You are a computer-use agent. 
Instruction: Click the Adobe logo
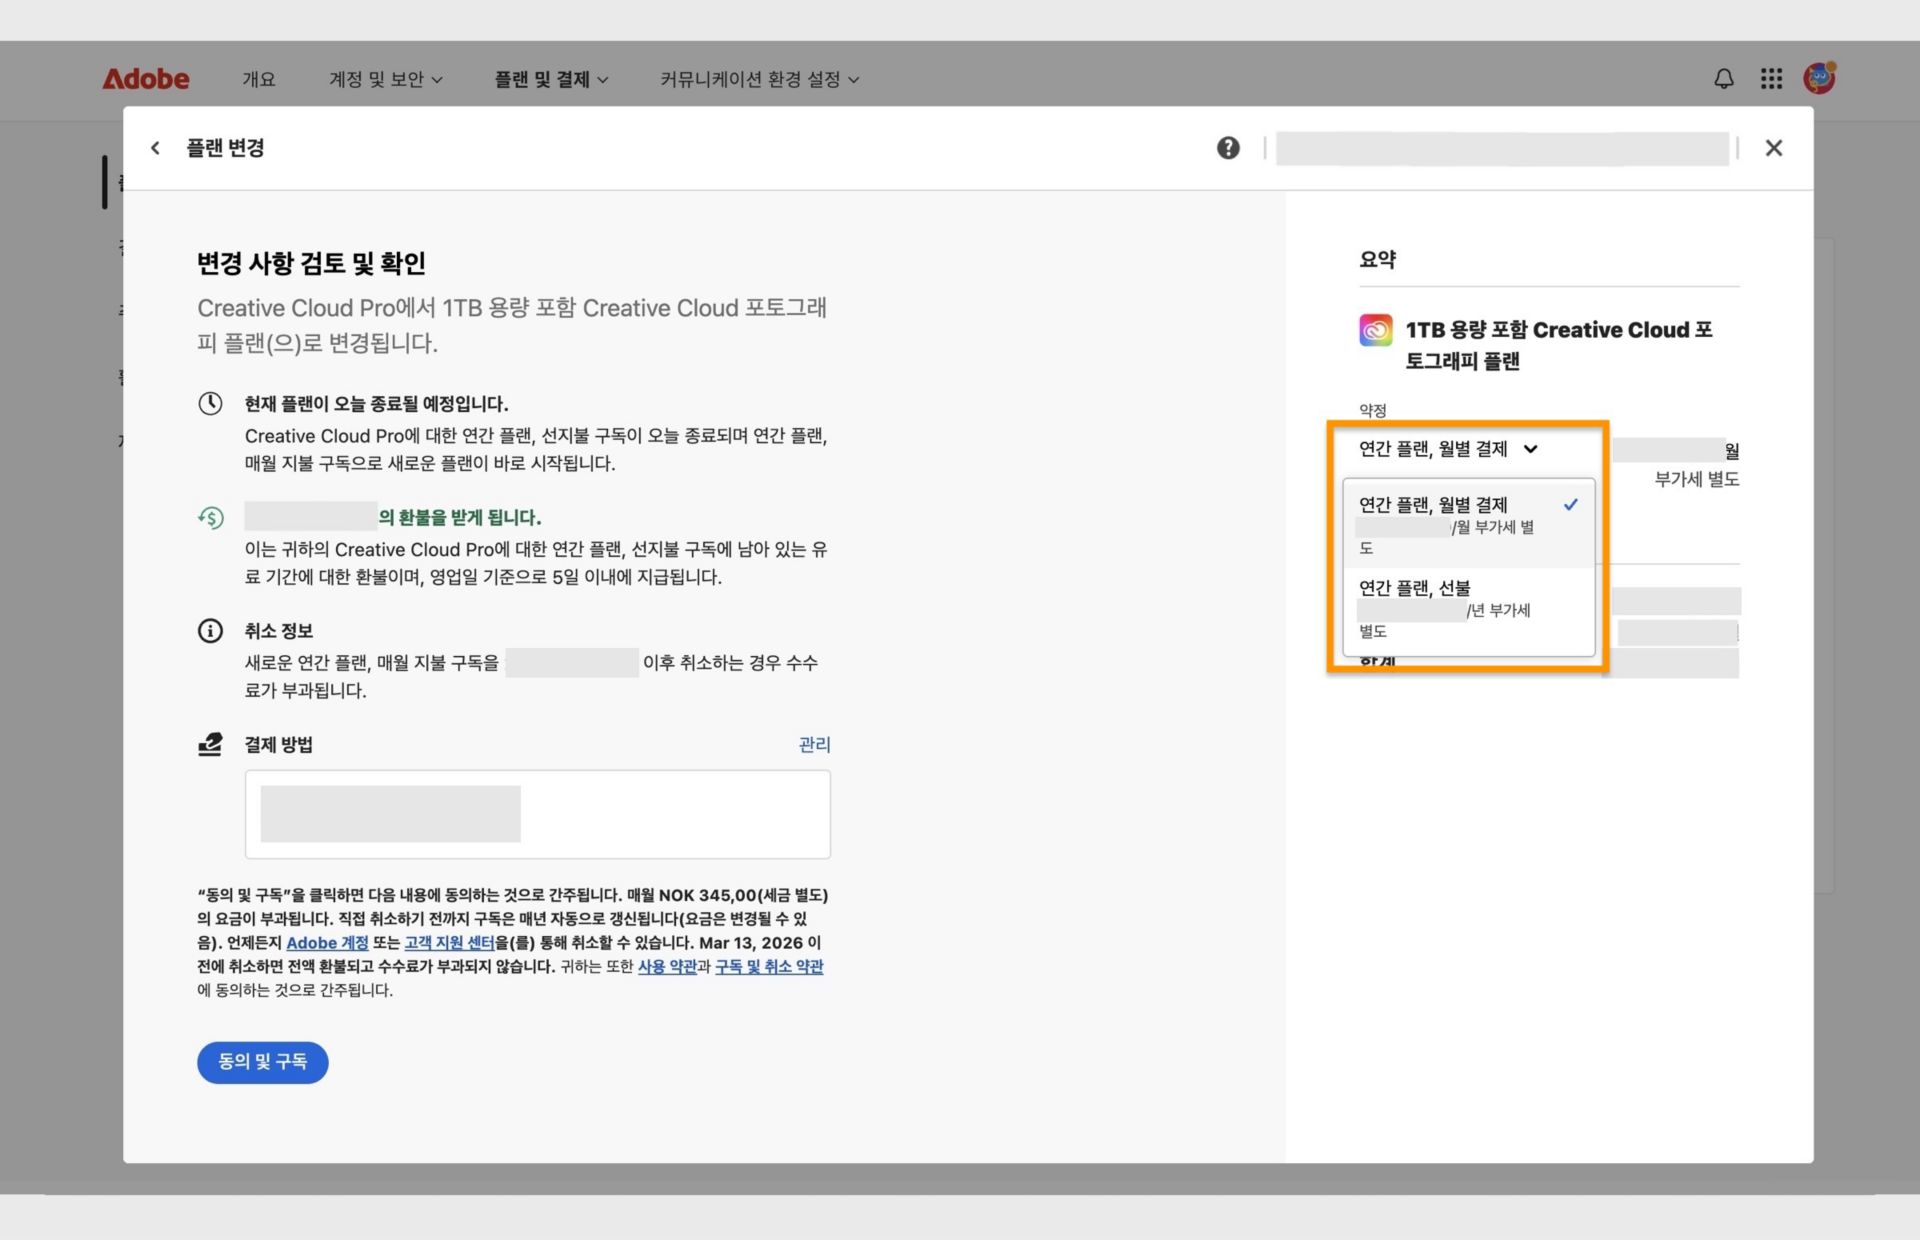[146, 79]
